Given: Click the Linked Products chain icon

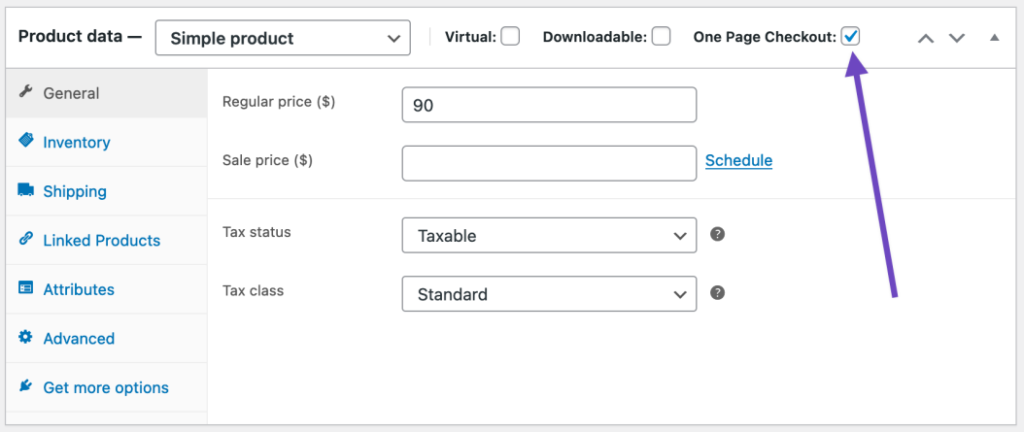Looking at the screenshot, I should [26, 240].
